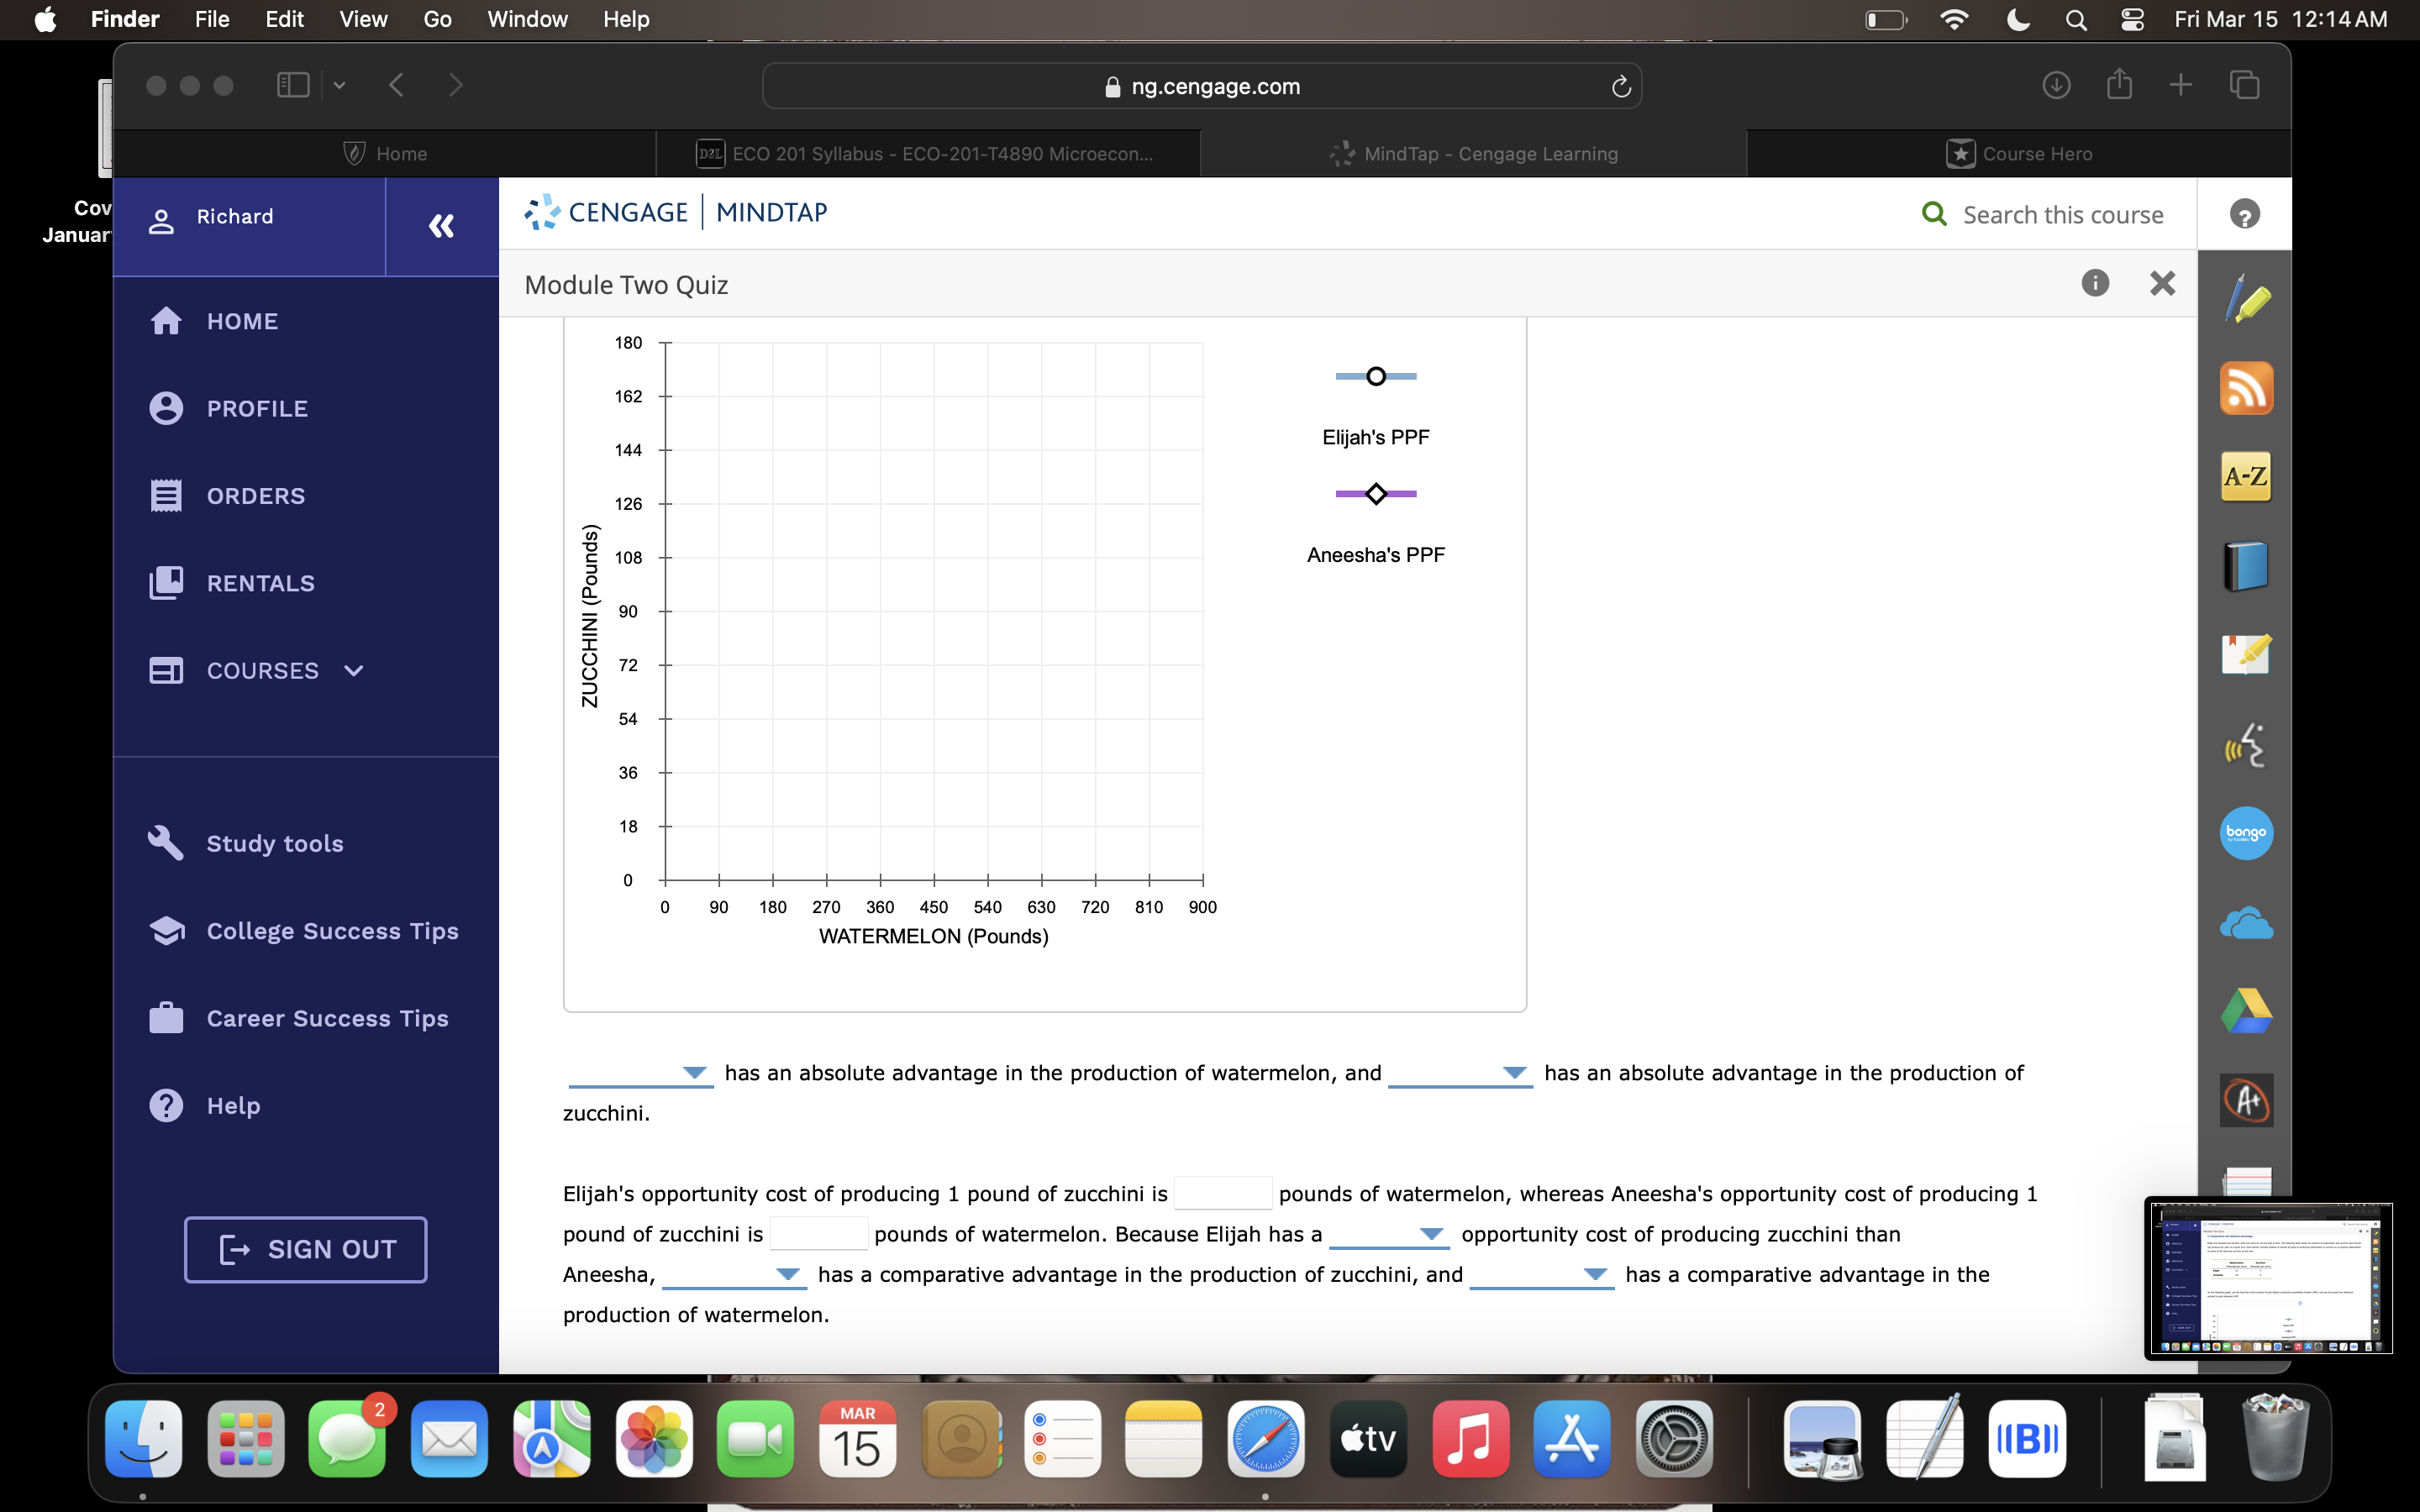Click the SIGN OUT button
The width and height of the screenshot is (2420, 1512).
[x=305, y=1248]
